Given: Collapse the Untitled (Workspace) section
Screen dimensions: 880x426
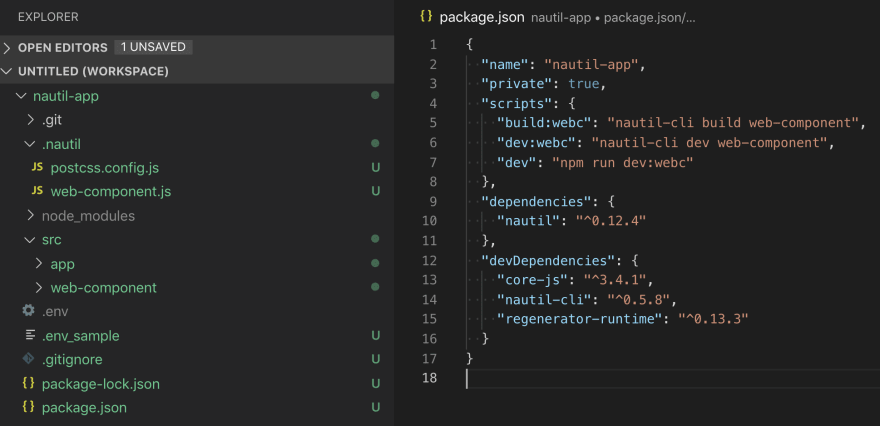Looking at the screenshot, I should pyautogui.click(x=7, y=72).
